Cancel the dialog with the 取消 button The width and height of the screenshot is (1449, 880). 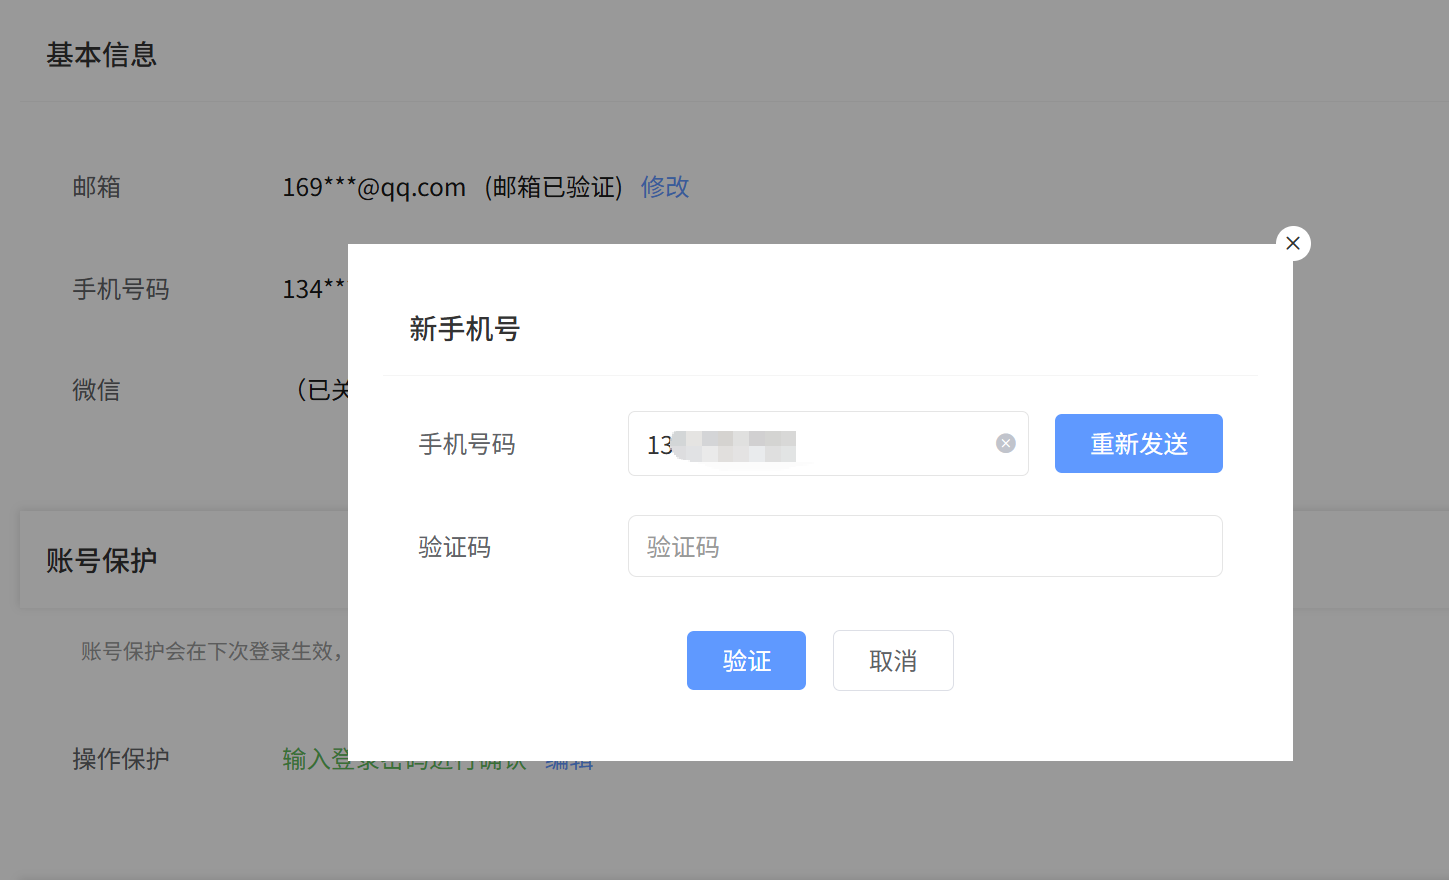(892, 660)
